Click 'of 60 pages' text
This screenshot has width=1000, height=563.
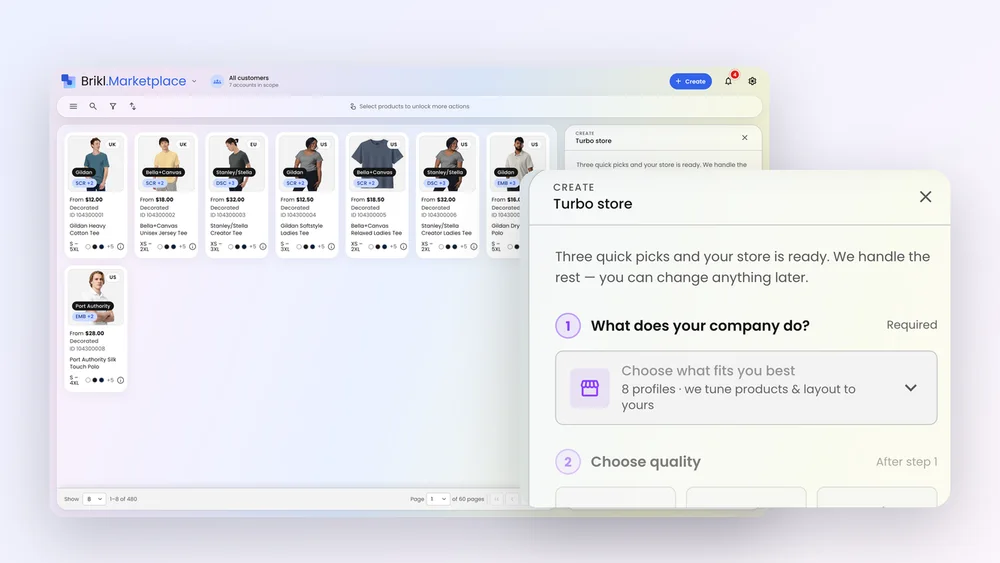pos(468,499)
